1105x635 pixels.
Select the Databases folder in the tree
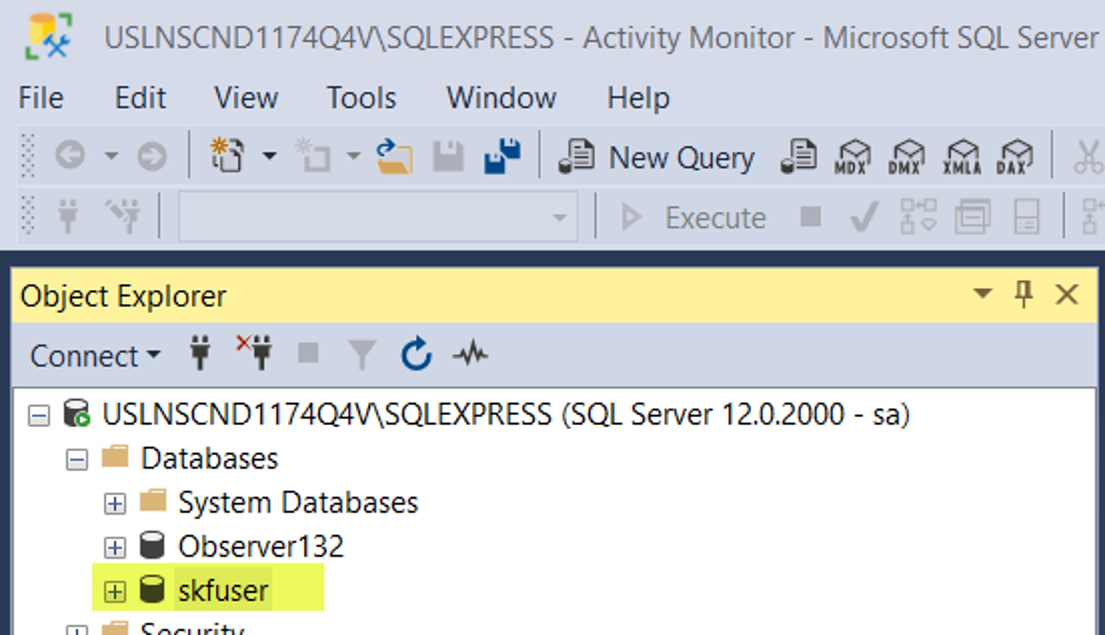(x=209, y=459)
